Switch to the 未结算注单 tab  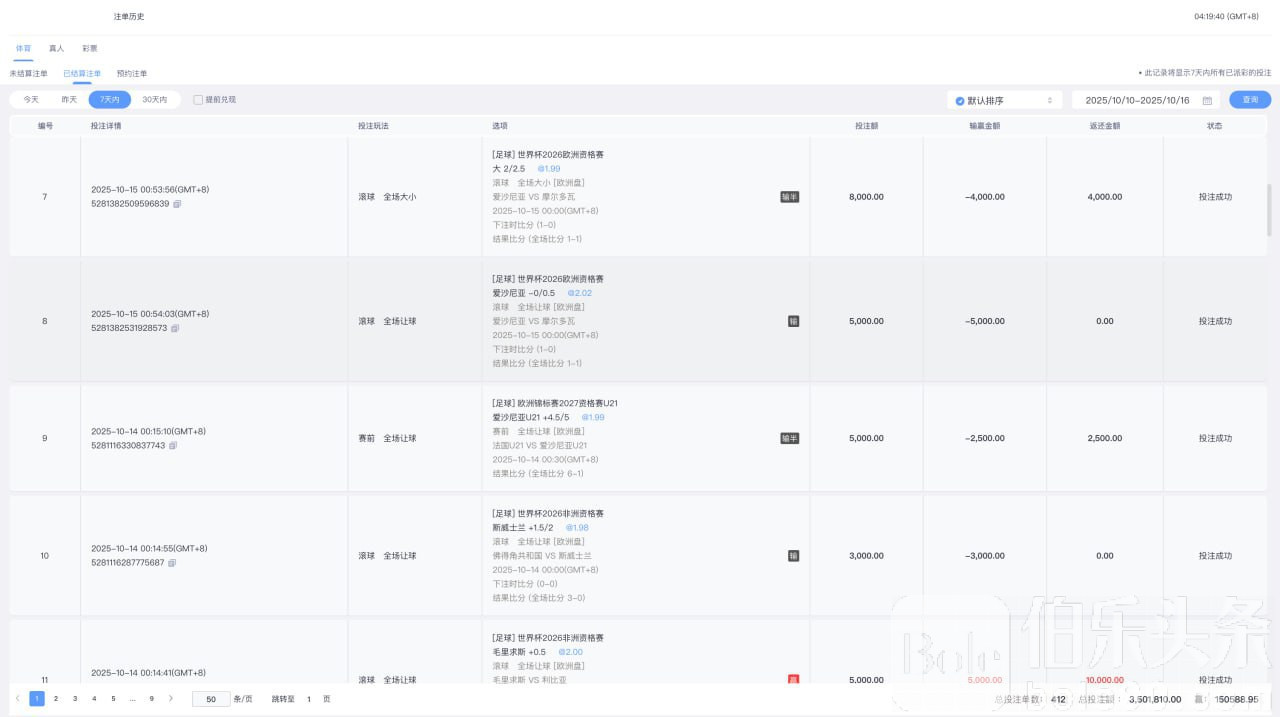(28, 74)
